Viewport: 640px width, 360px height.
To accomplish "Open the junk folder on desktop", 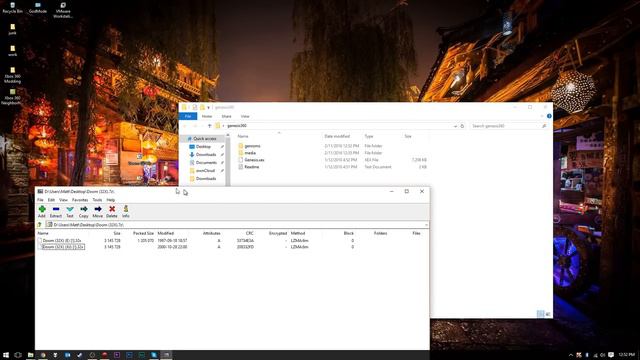I will point(12,29).
